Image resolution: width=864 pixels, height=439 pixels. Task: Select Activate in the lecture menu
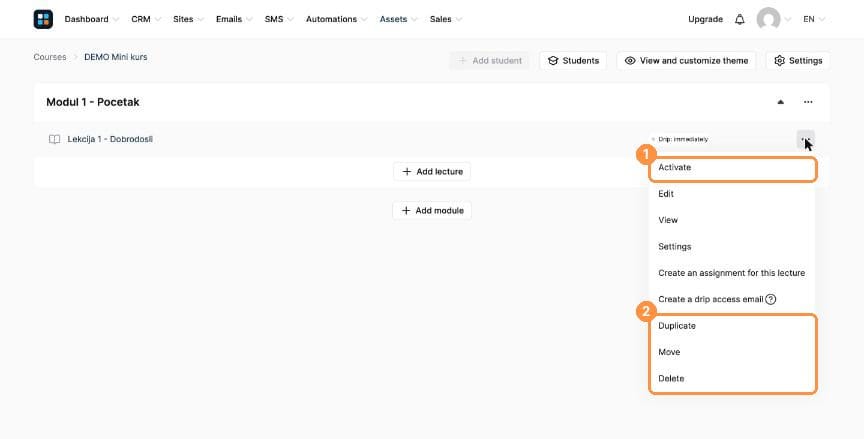(732, 167)
